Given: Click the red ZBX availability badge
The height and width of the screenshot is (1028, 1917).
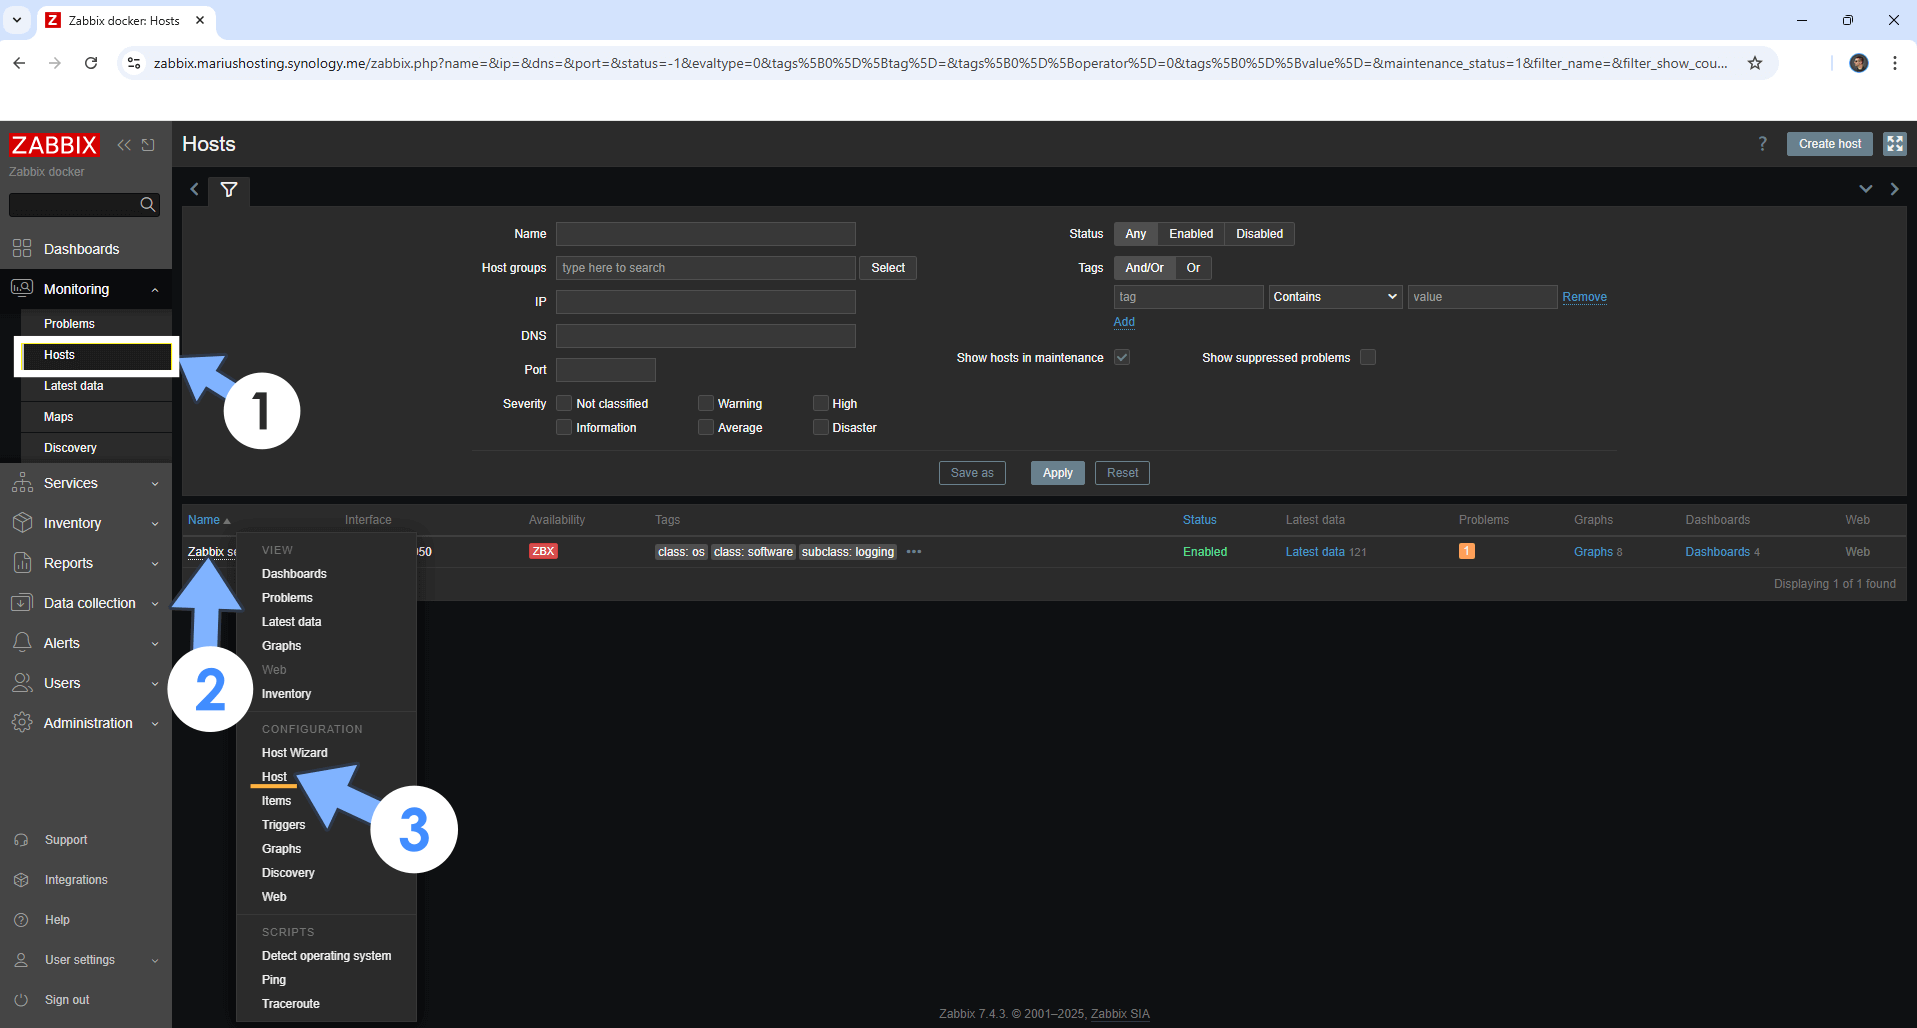Looking at the screenshot, I should point(543,552).
